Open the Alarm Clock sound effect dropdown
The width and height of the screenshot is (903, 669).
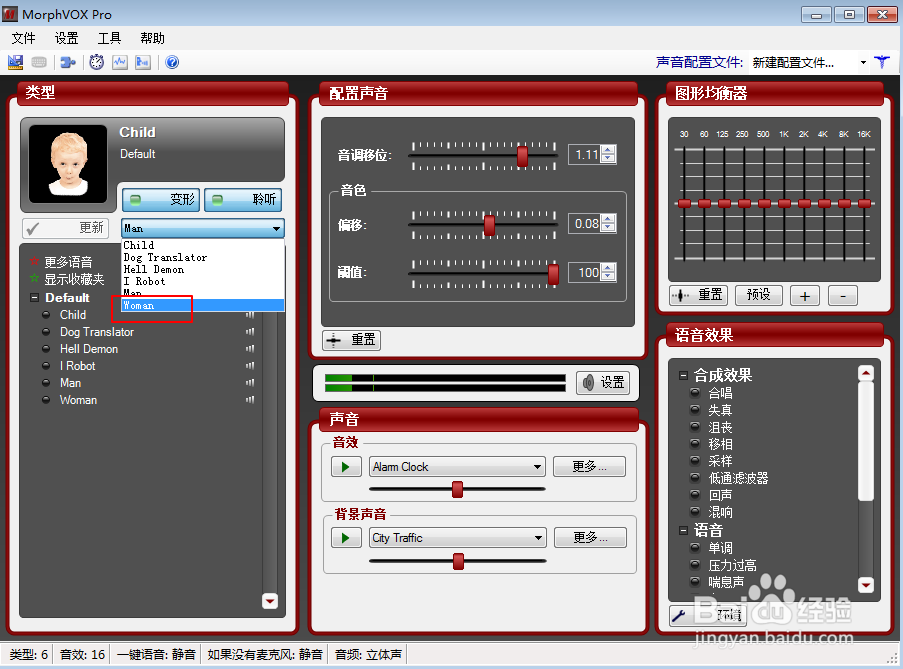457,466
